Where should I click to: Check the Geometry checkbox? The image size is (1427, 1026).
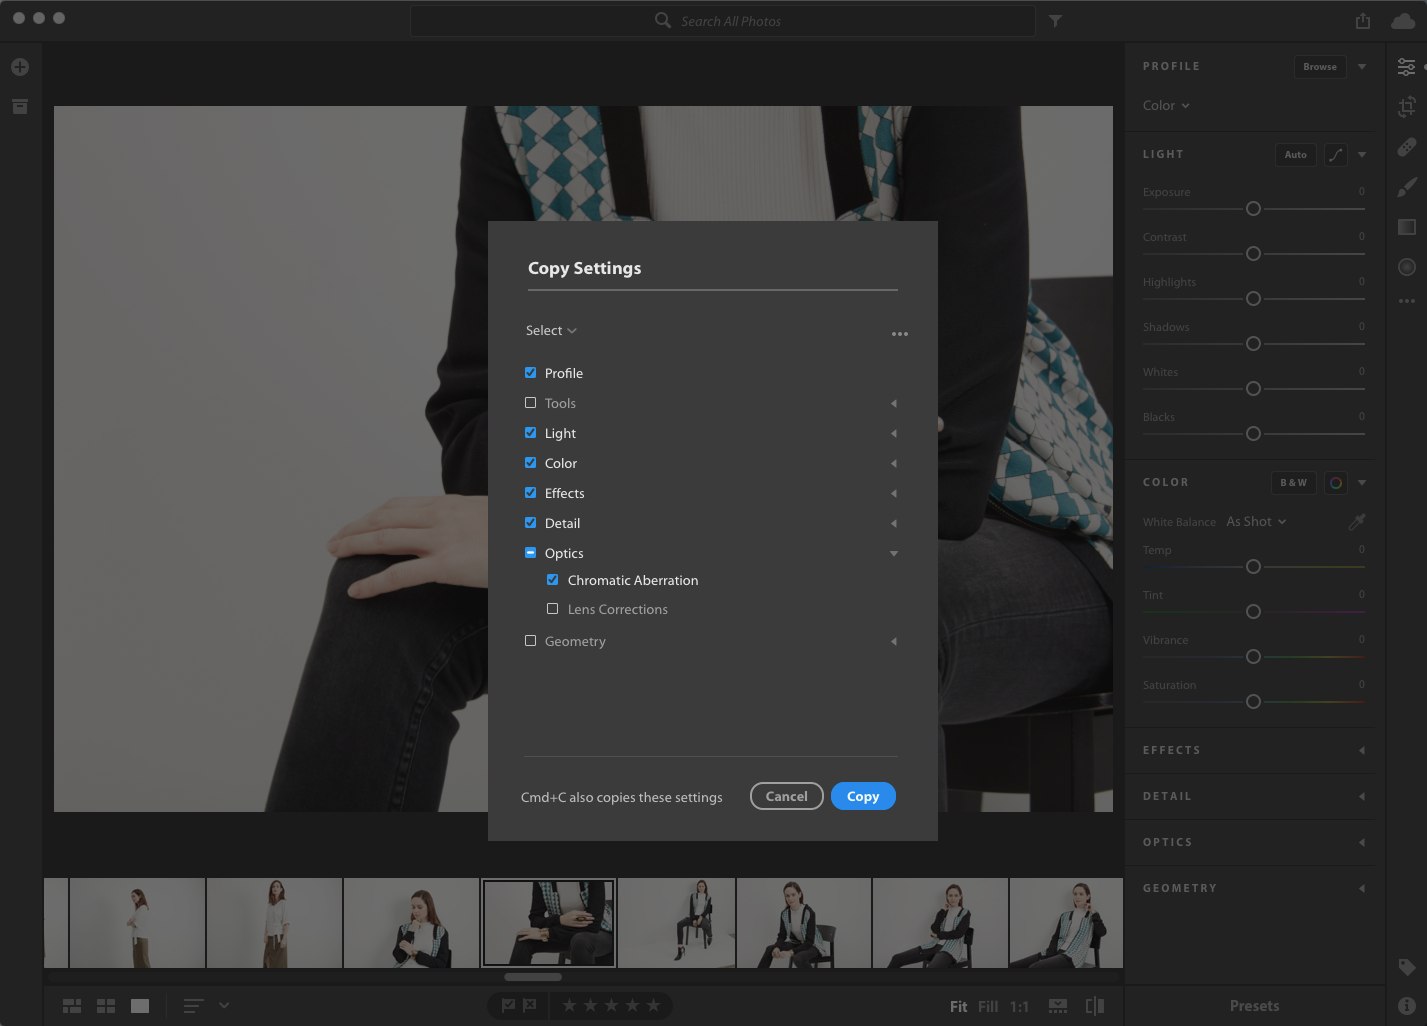pos(531,641)
